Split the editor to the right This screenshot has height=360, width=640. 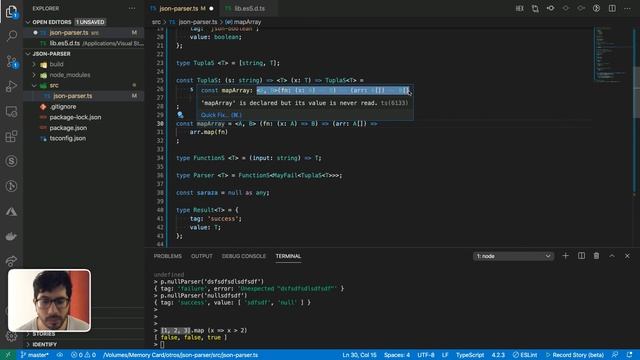pyautogui.click(x=612, y=8)
